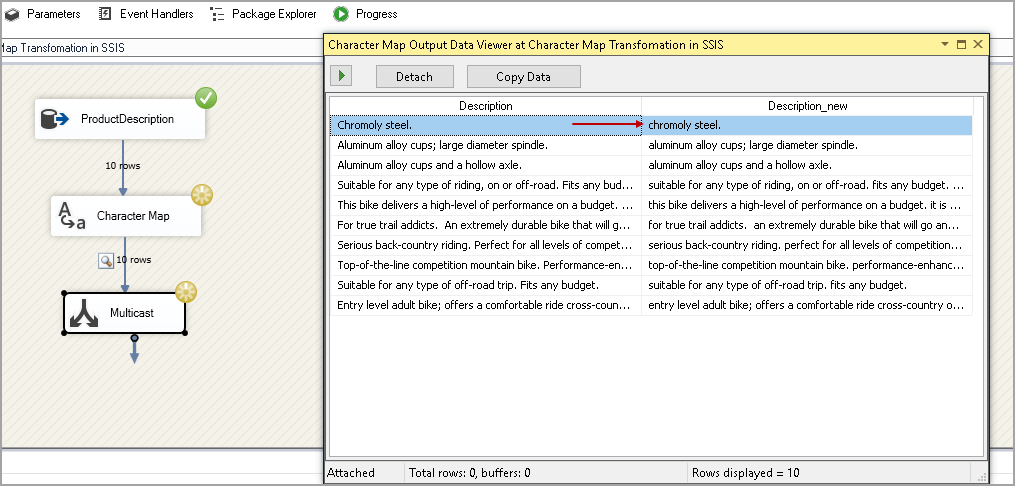The height and width of the screenshot is (486, 1015).
Task: Select the Multicast component icon
Action: click(83, 313)
